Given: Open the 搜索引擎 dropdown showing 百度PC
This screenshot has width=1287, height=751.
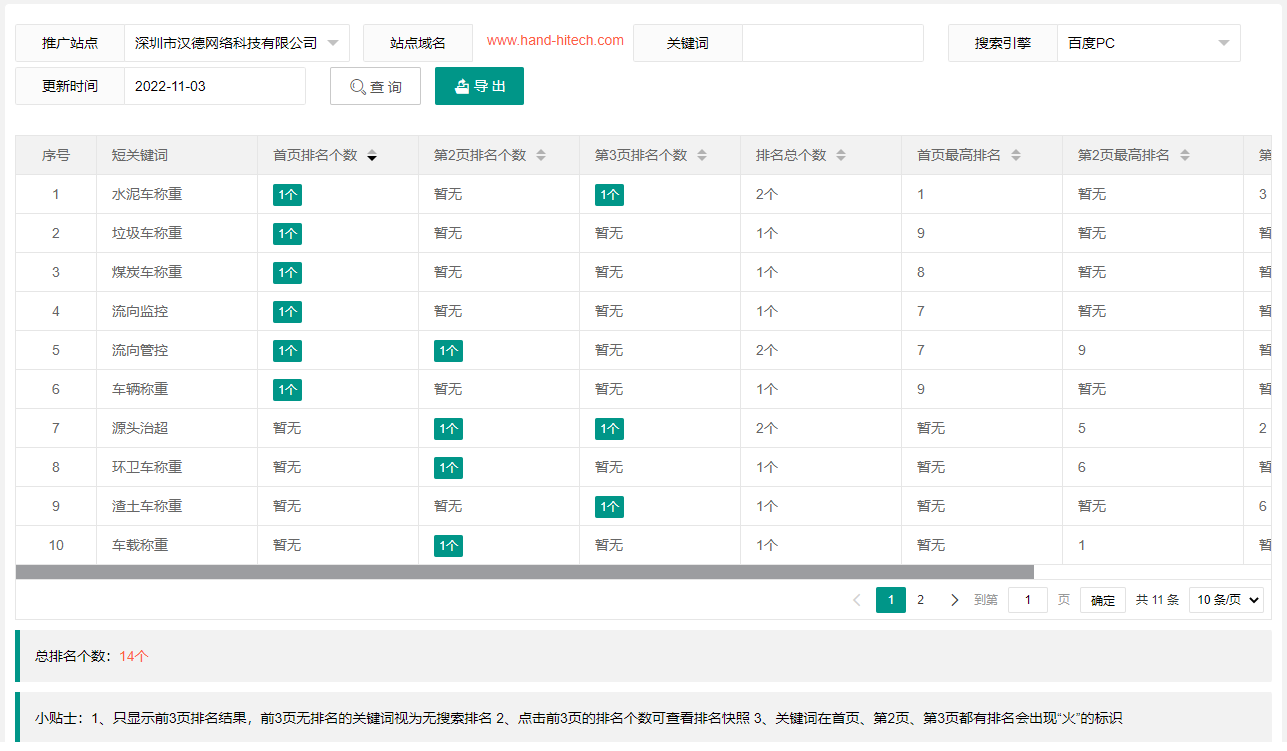Looking at the screenshot, I should pos(1148,43).
